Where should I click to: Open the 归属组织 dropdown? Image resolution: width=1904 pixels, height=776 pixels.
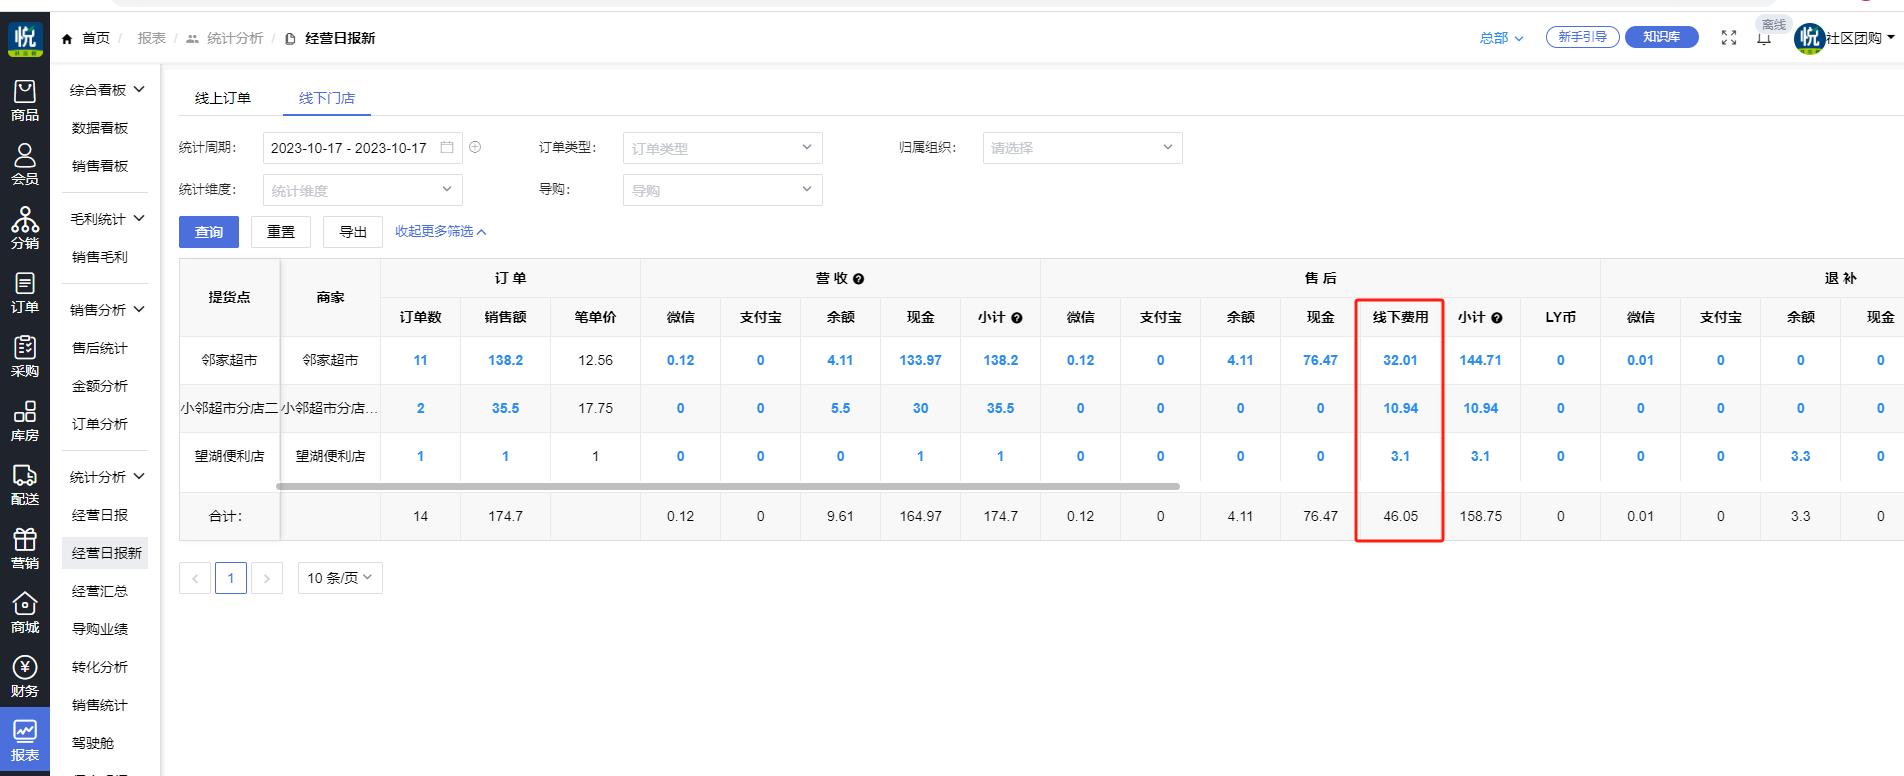pyautogui.click(x=1082, y=148)
